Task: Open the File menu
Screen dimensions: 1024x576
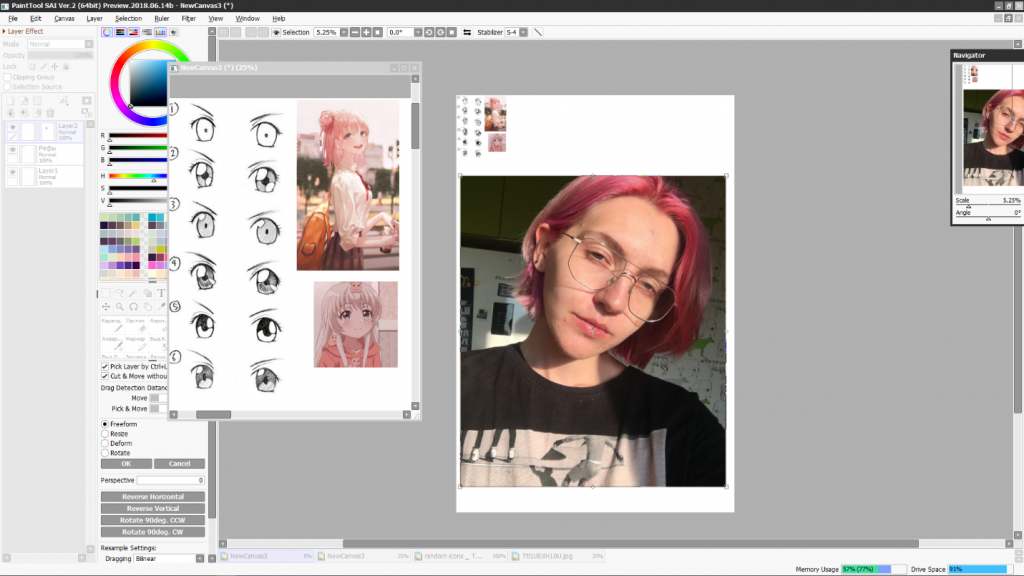Action: (13, 18)
